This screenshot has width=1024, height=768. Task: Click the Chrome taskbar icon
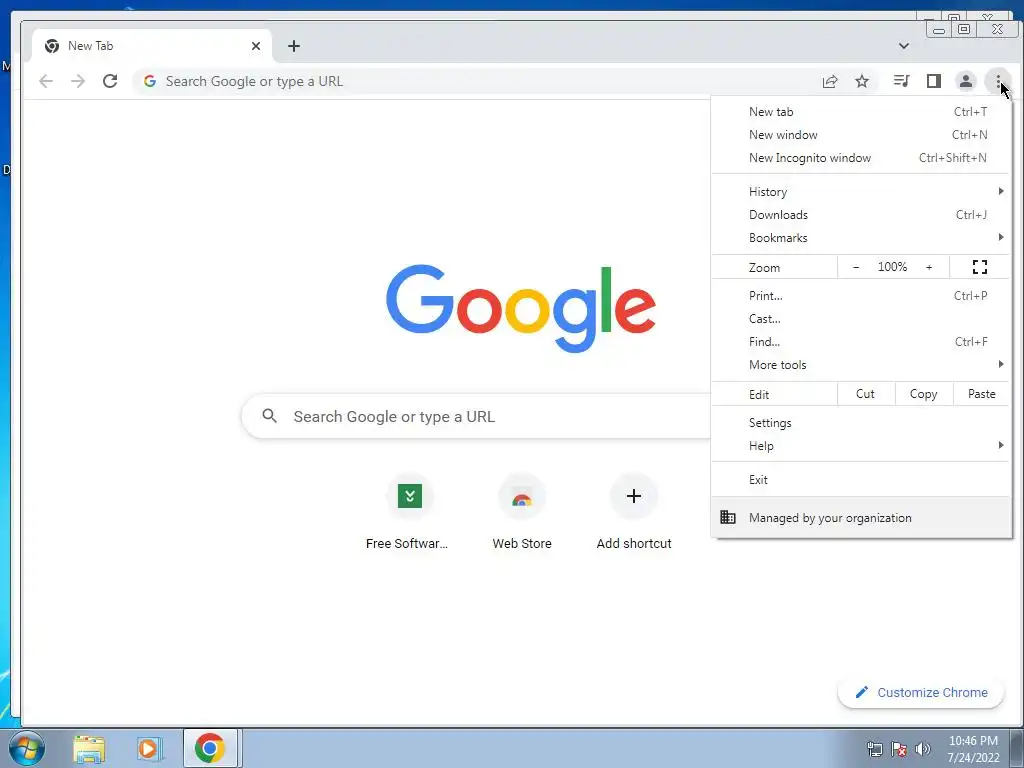(210, 748)
